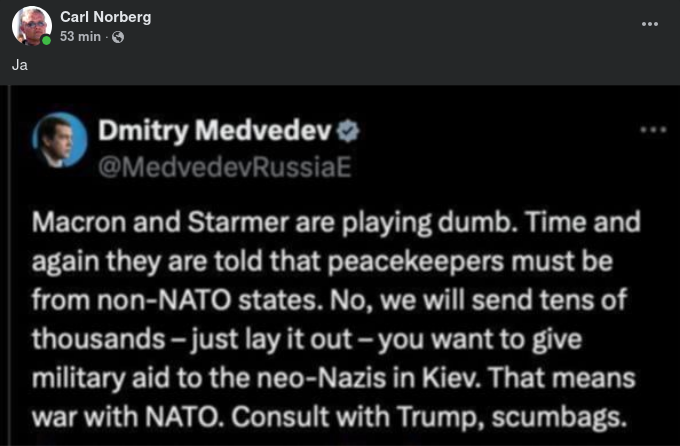680x446 pixels.
Task: Click Carl Norberg's profile picture
Action: click(x=31, y=26)
